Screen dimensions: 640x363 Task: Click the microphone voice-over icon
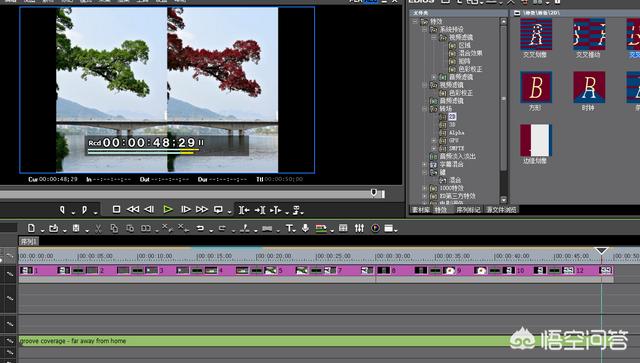[x=305, y=228]
